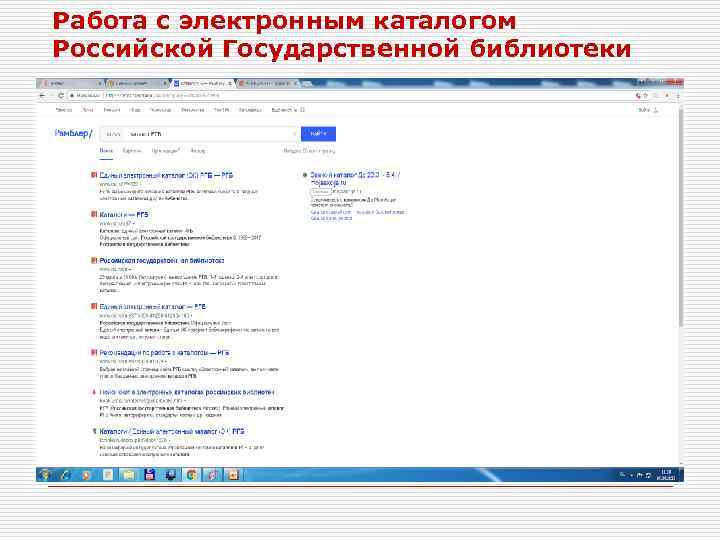This screenshot has height=540, width=720.
Task: Click the browser back arrow
Action: (42, 96)
